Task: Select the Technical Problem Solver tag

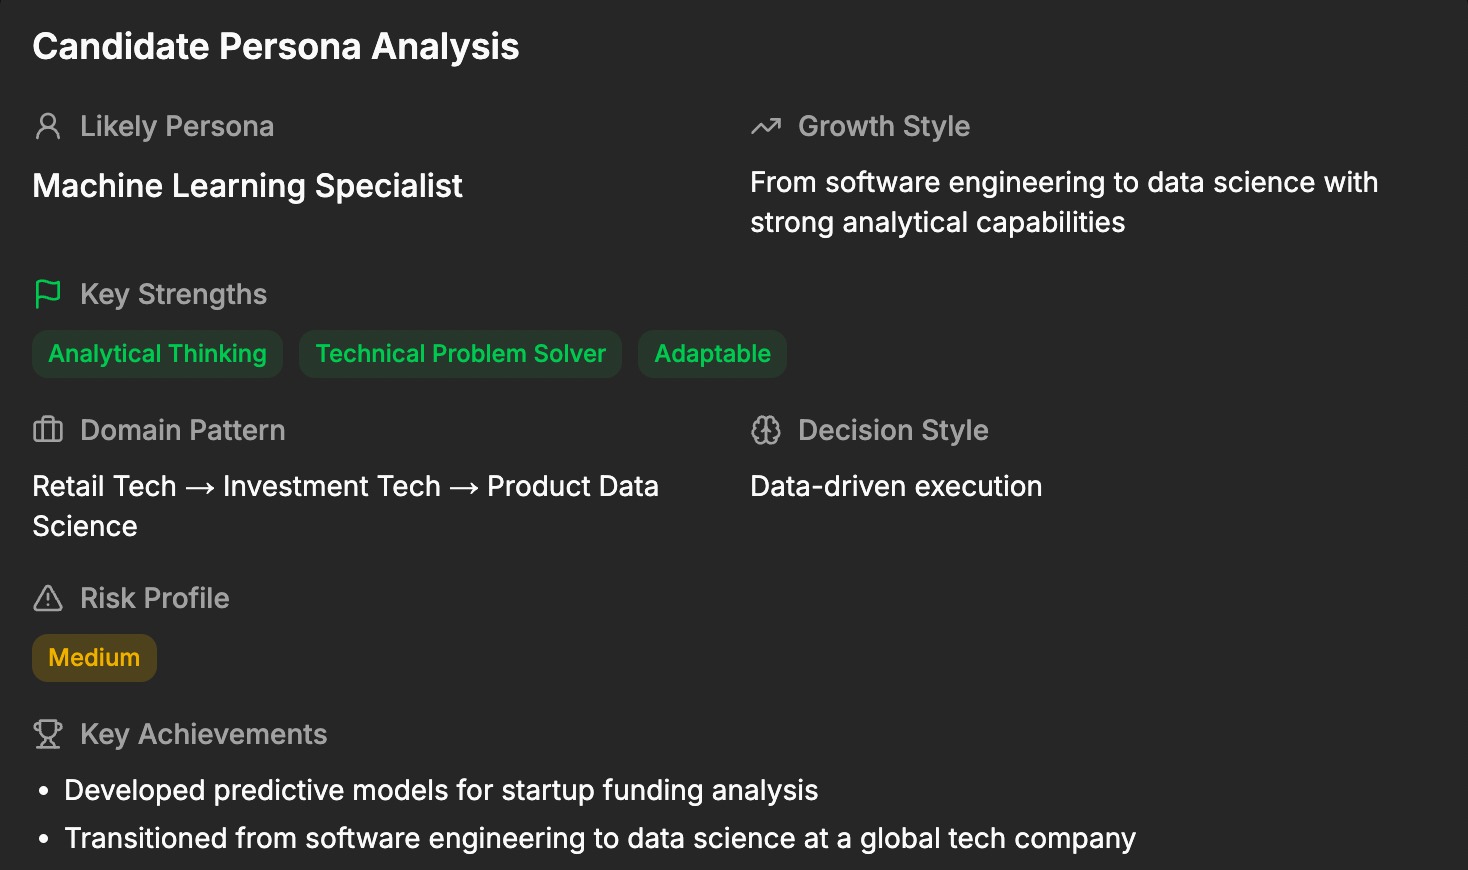Action: click(x=461, y=354)
